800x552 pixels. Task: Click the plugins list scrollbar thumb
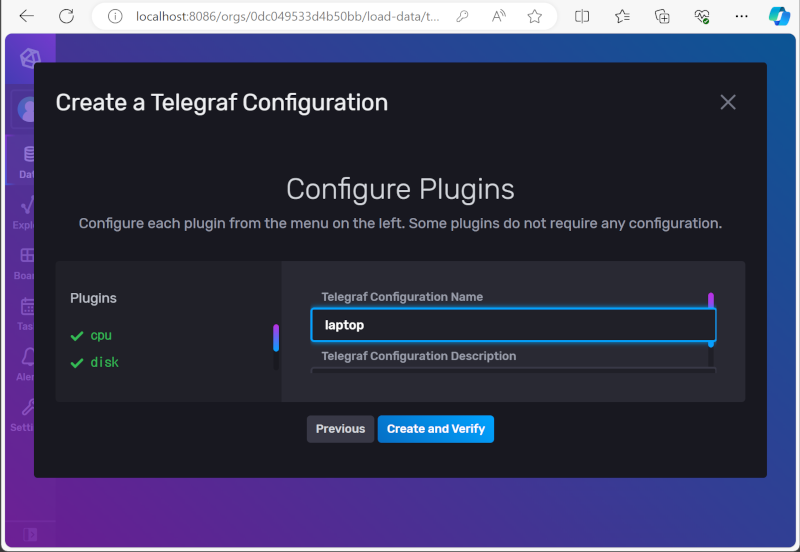(276, 338)
